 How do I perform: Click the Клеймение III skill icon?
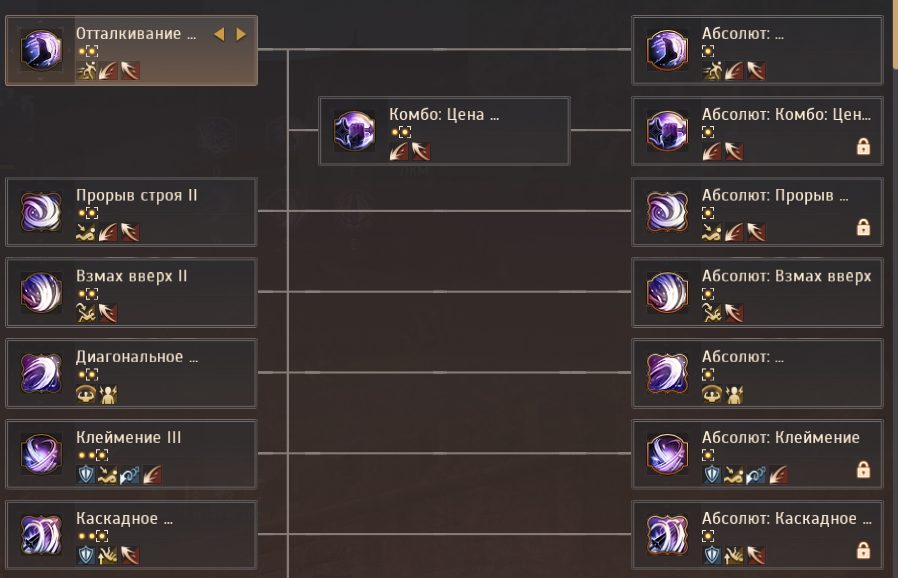click(x=42, y=454)
